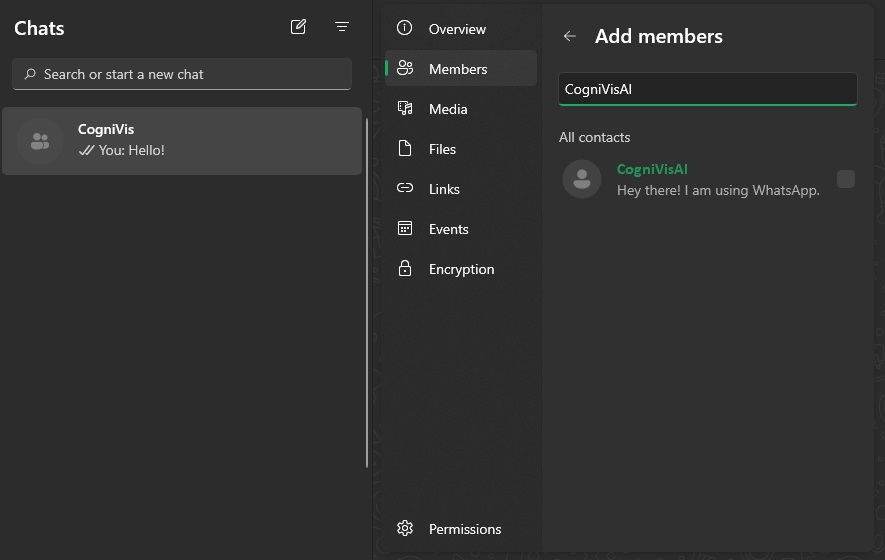Click the Overview info icon
Viewport: 885px width, 560px height.
click(405, 29)
